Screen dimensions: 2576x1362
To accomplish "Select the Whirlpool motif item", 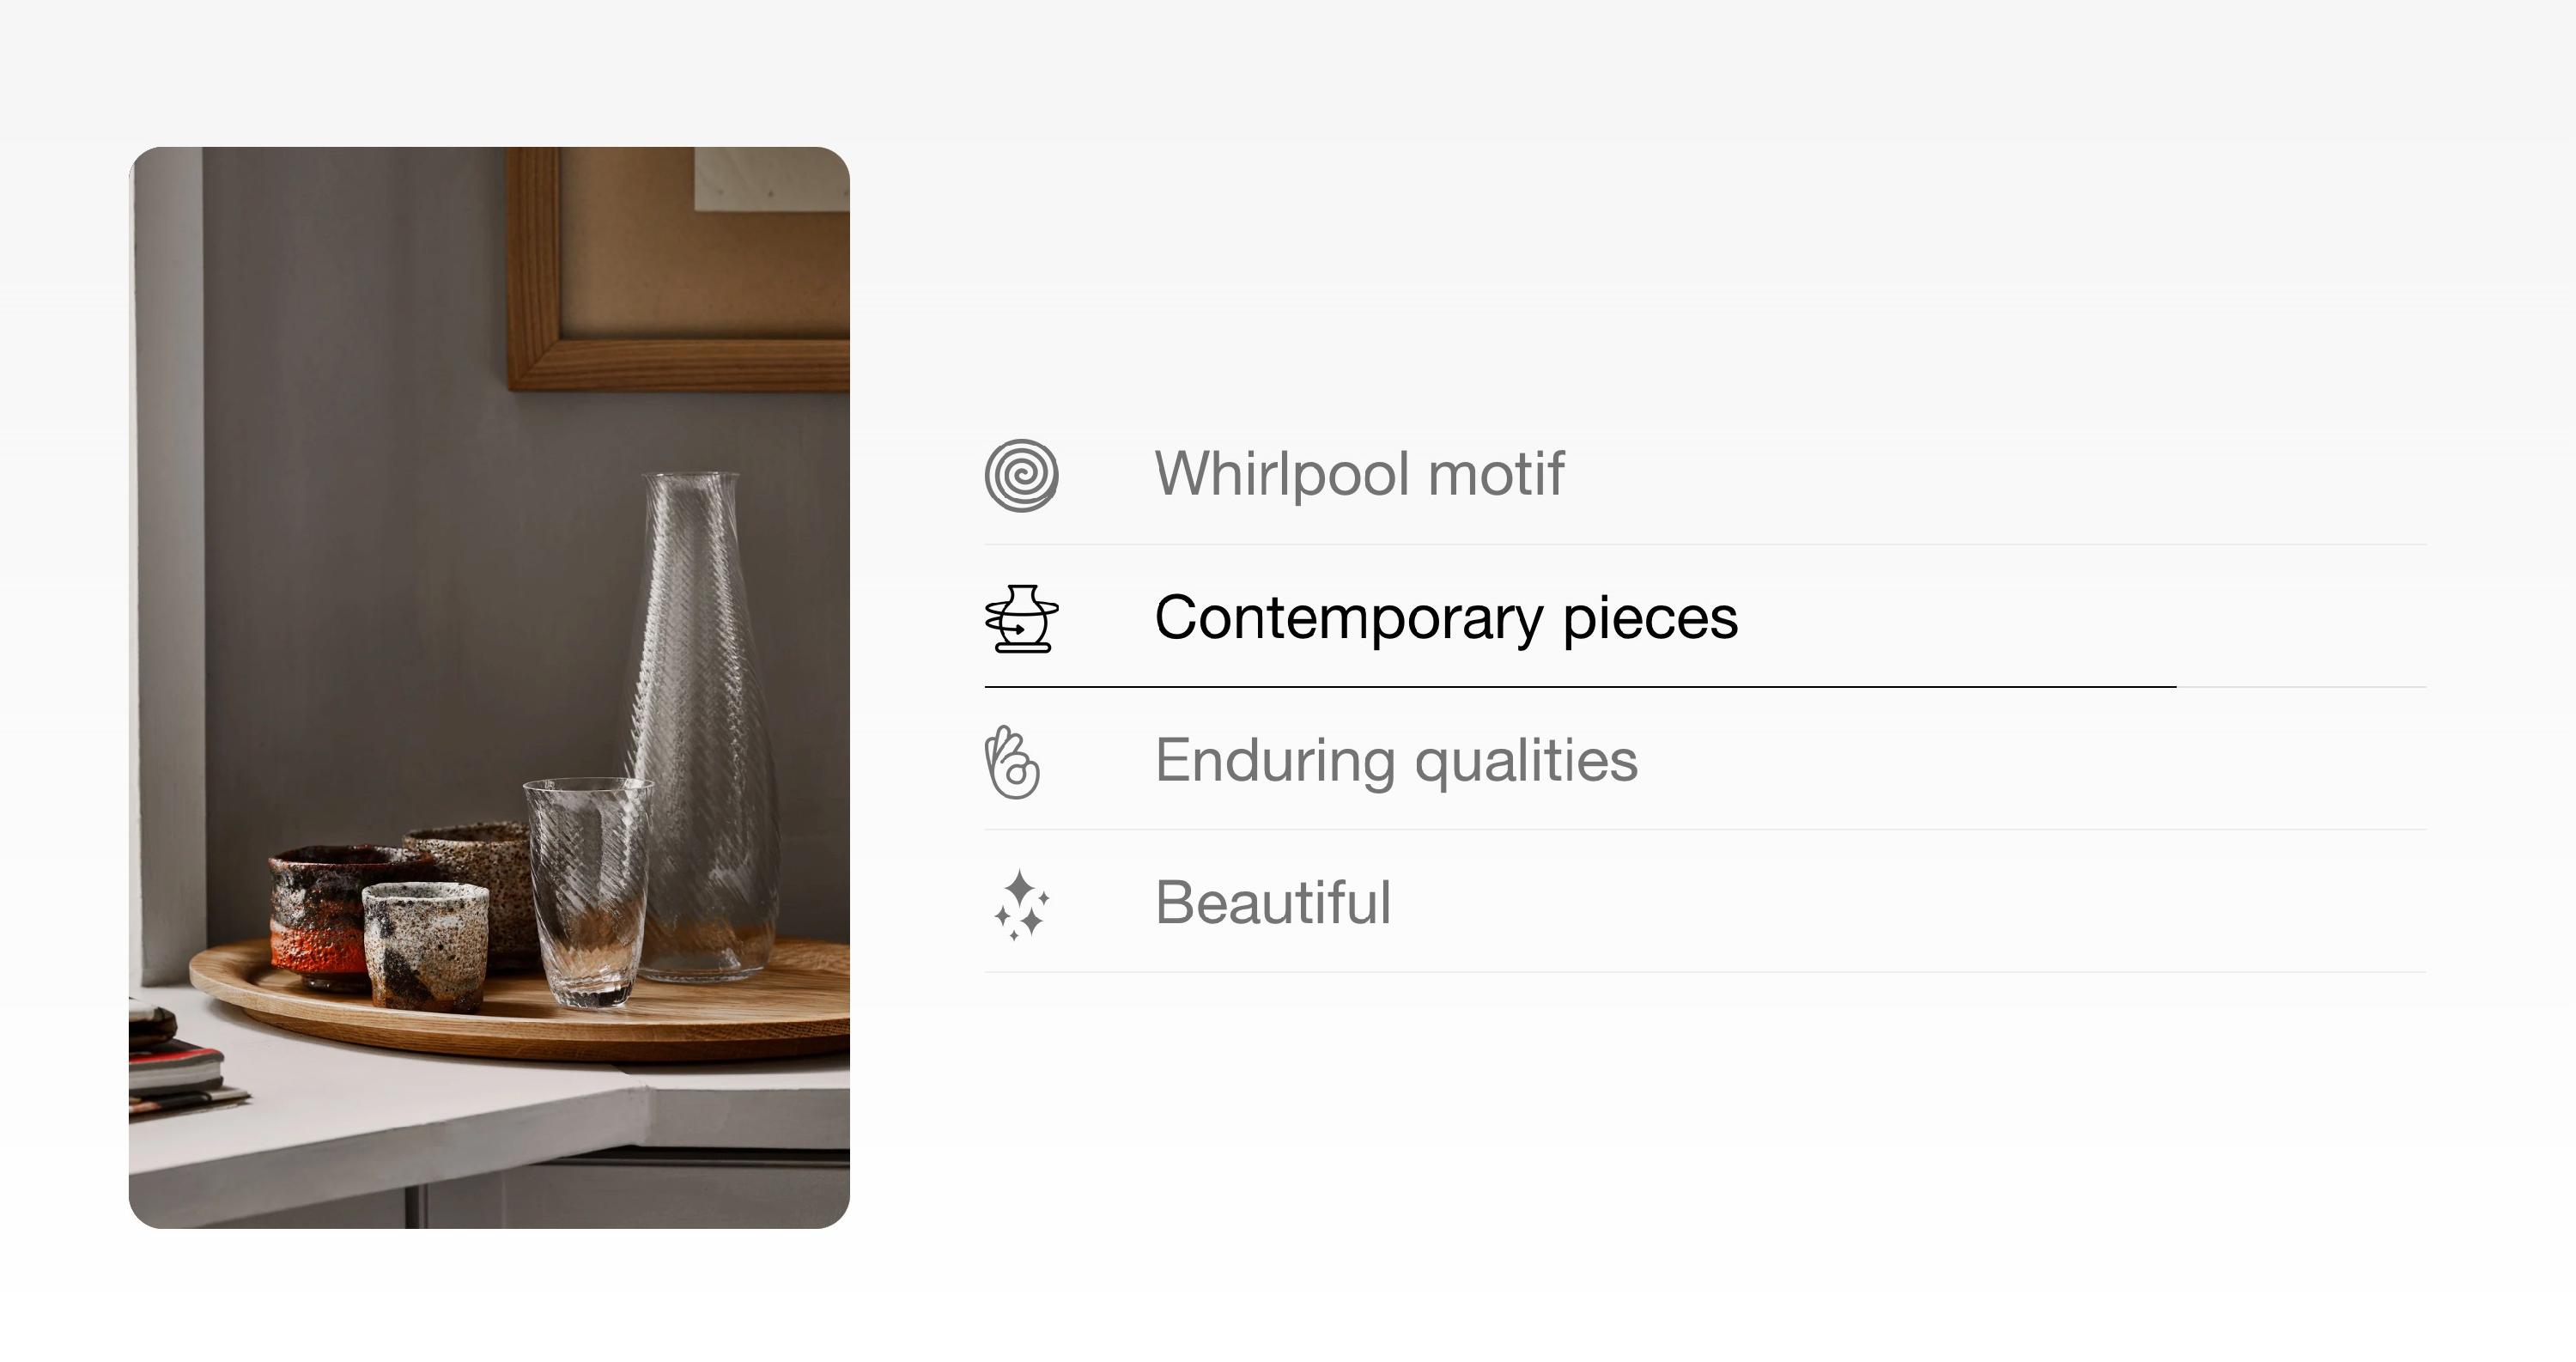I will 1705,474.
